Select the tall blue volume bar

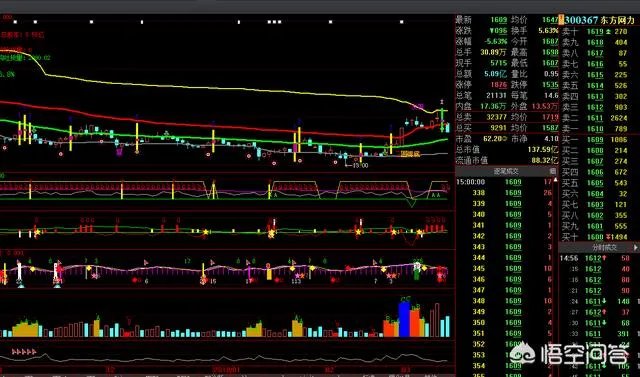pos(404,319)
